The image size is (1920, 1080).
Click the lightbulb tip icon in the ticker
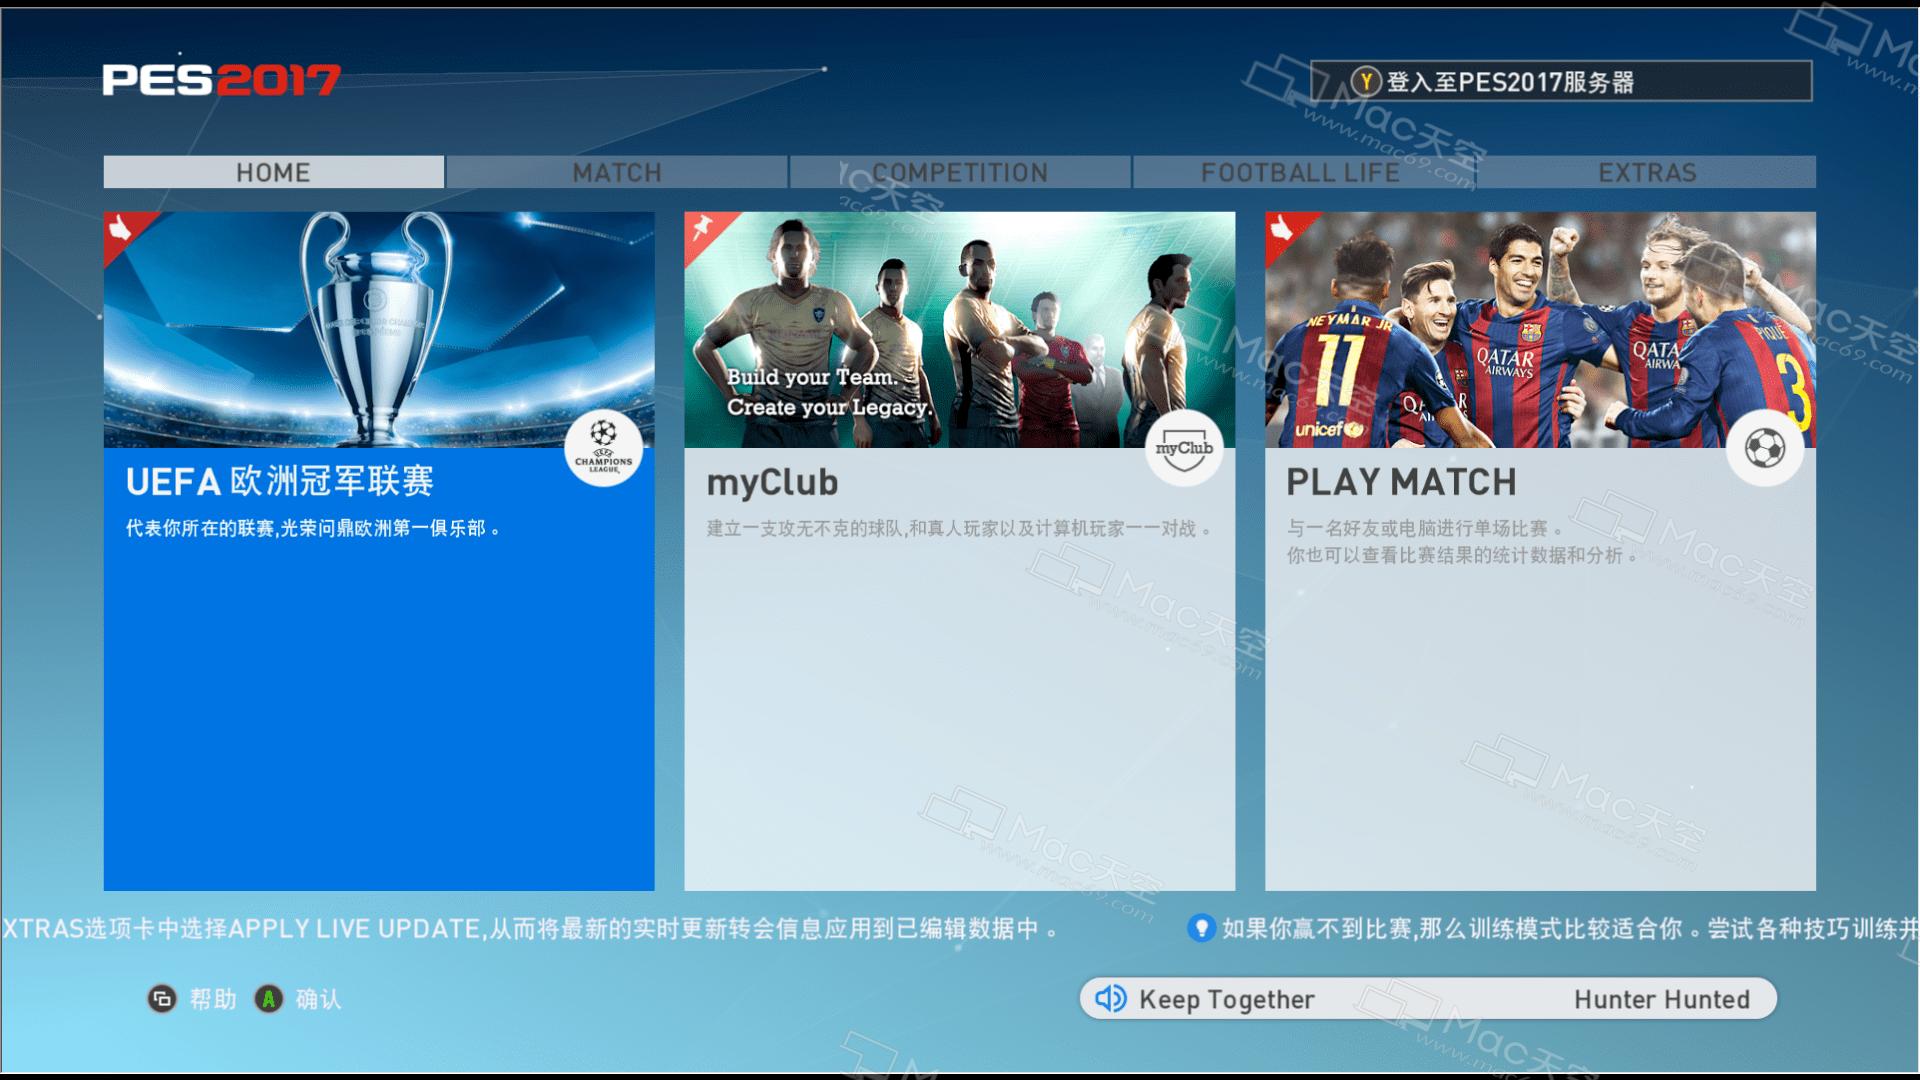click(1200, 928)
